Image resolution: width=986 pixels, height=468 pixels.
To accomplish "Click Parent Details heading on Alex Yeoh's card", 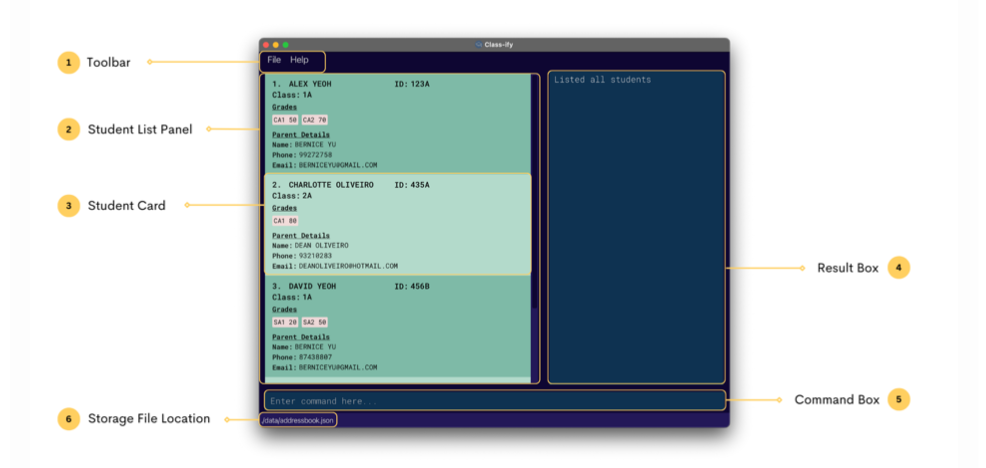I will (x=301, y=135).
